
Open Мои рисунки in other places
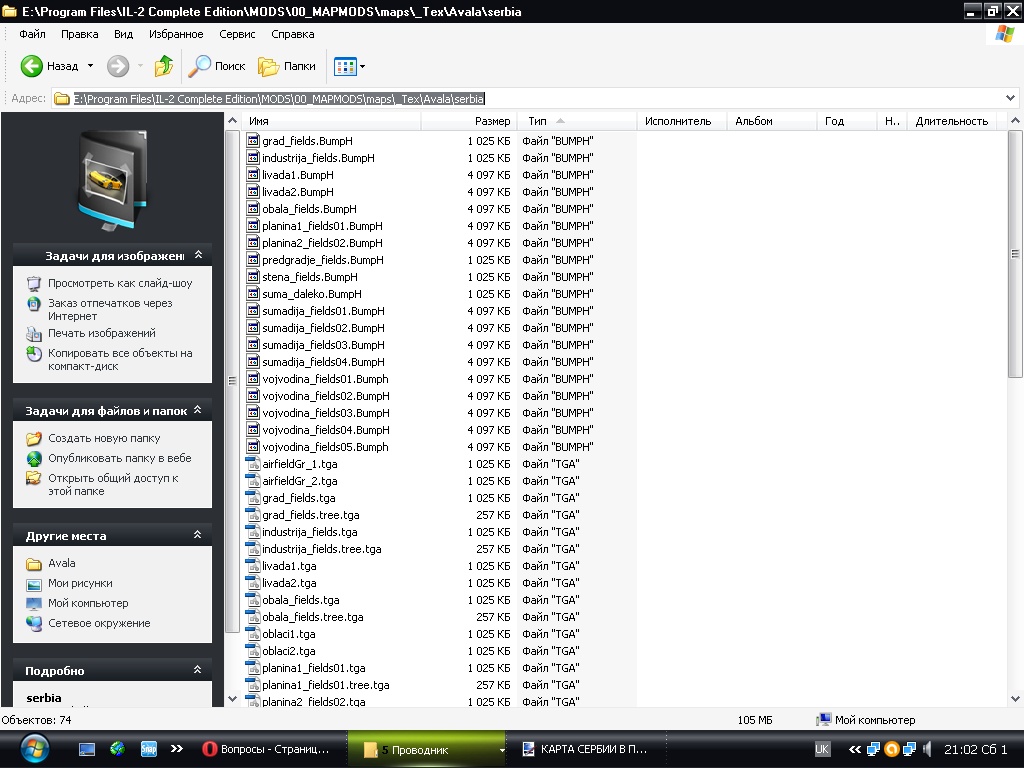(80, 583)
